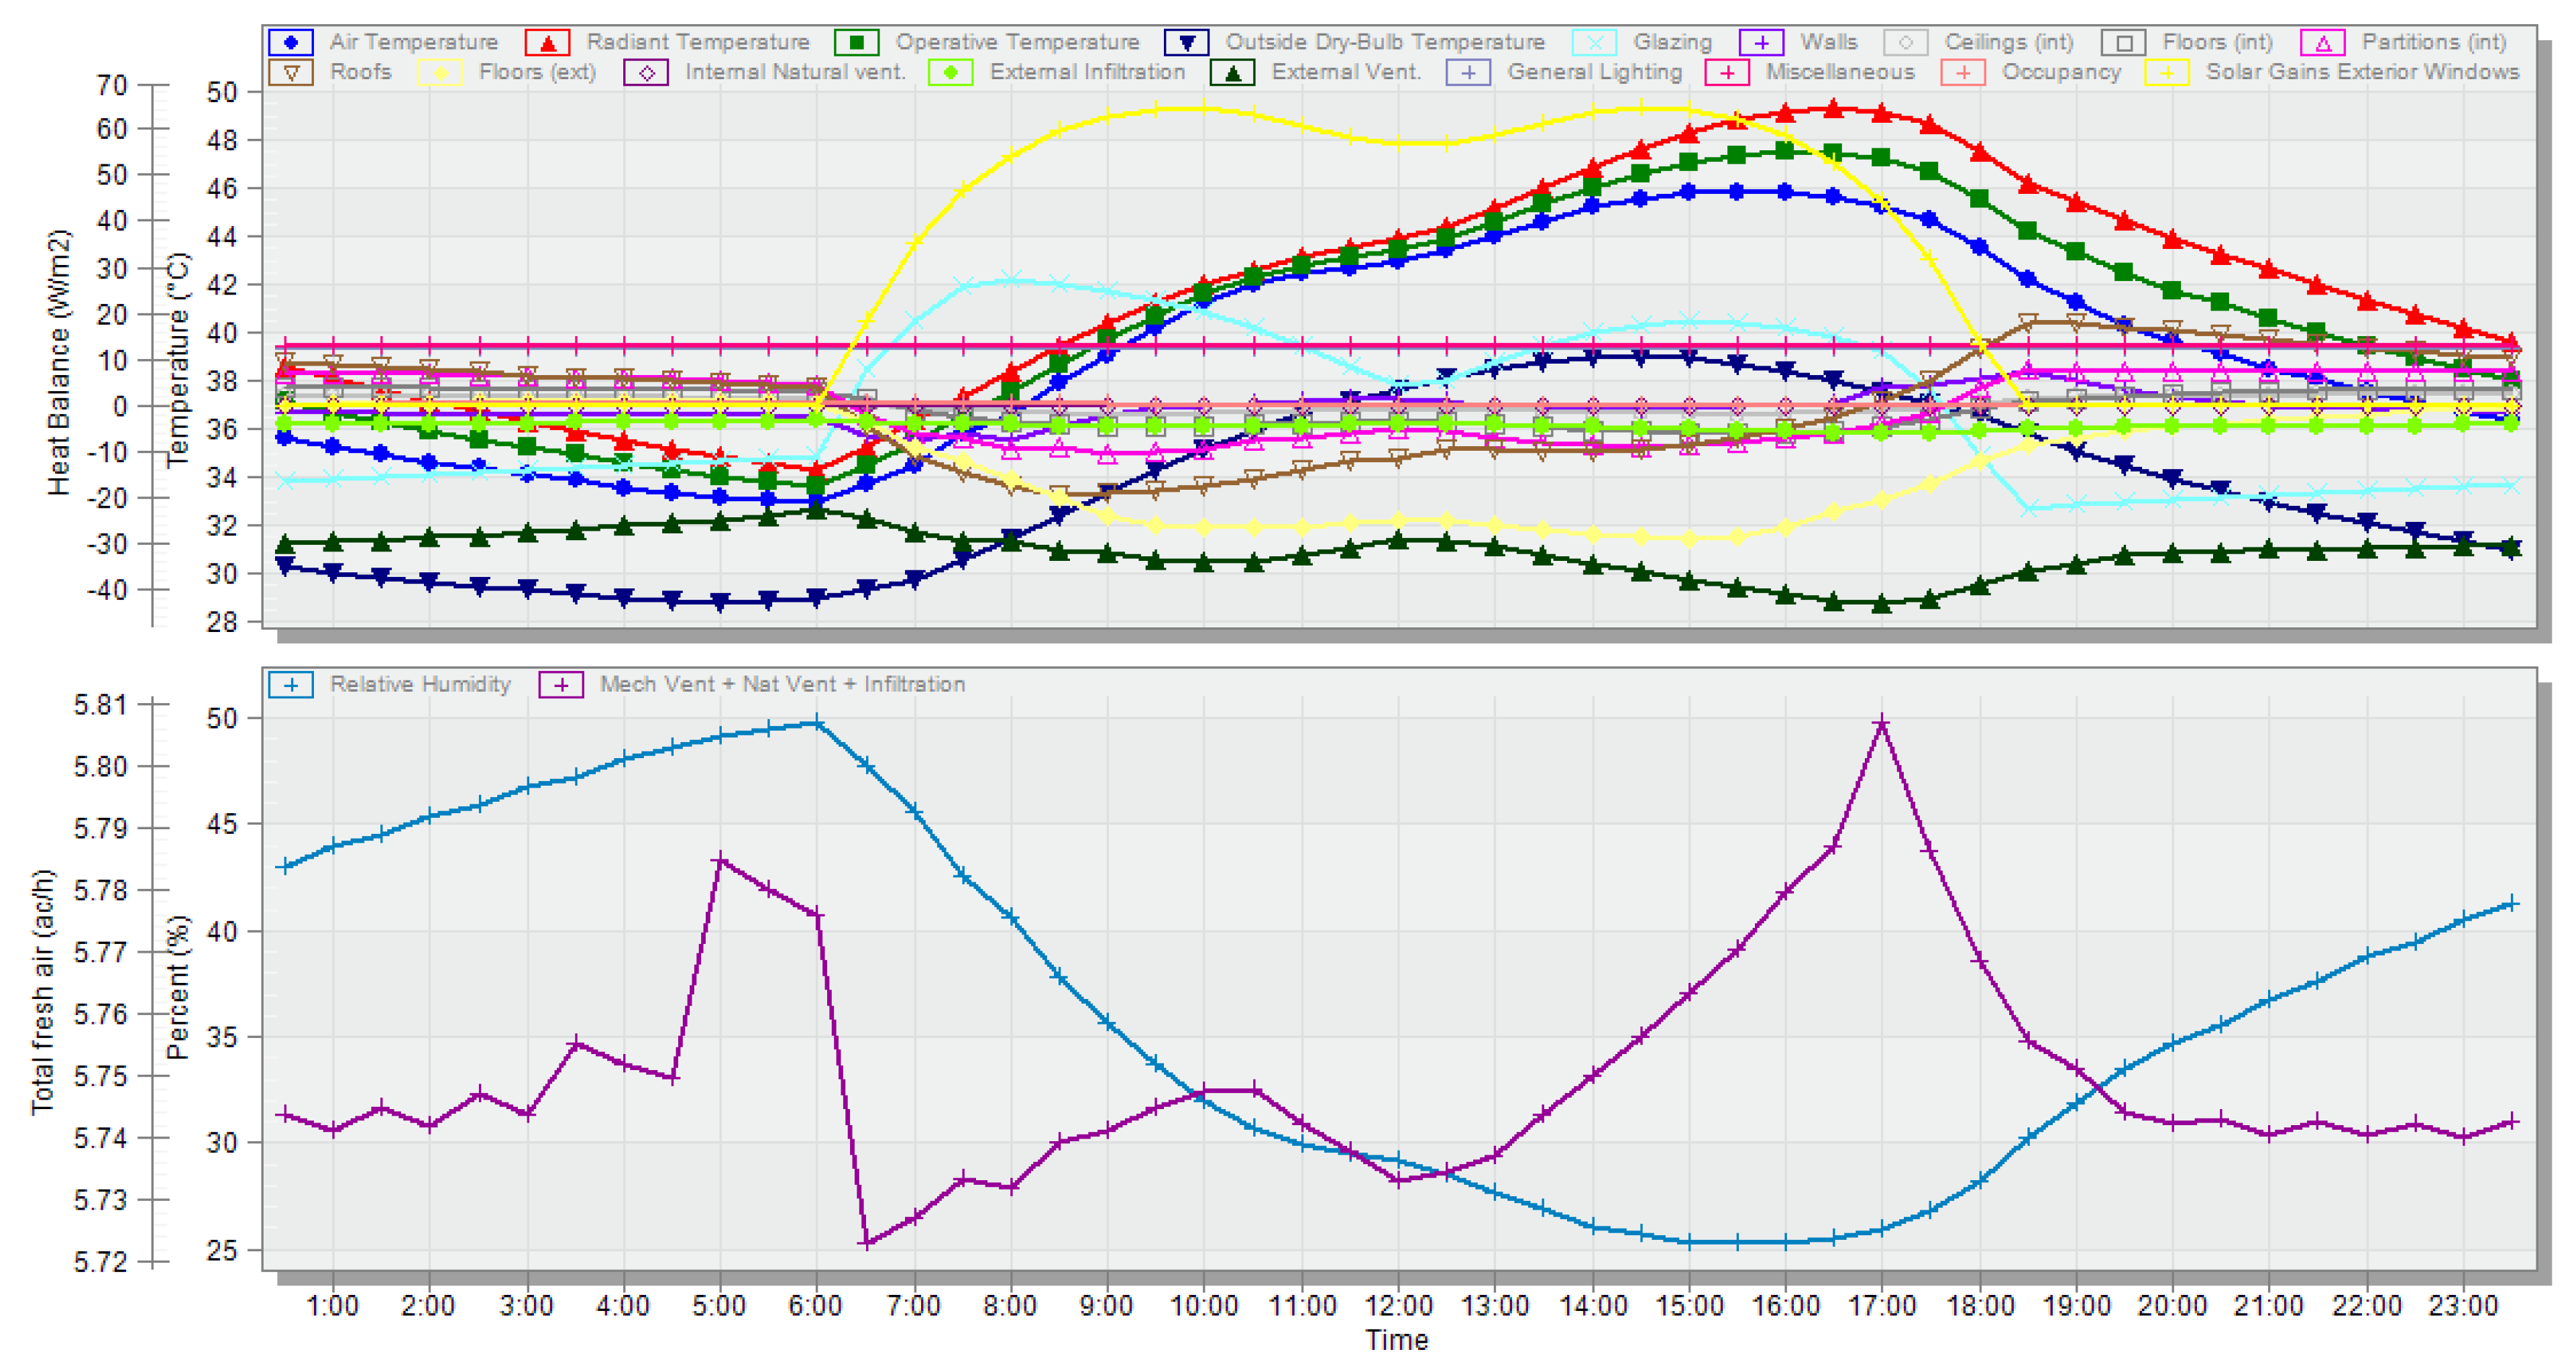Click the Solar Gains Exterior Windows label
Image resolution: width=2576 pixels, height=1366 pixels.
click(2362, 72)
